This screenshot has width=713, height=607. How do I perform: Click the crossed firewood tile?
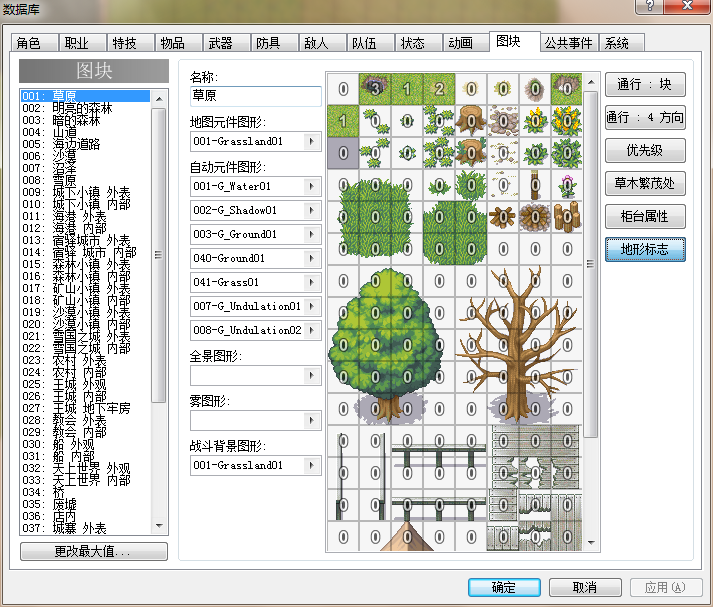point(503,217)
